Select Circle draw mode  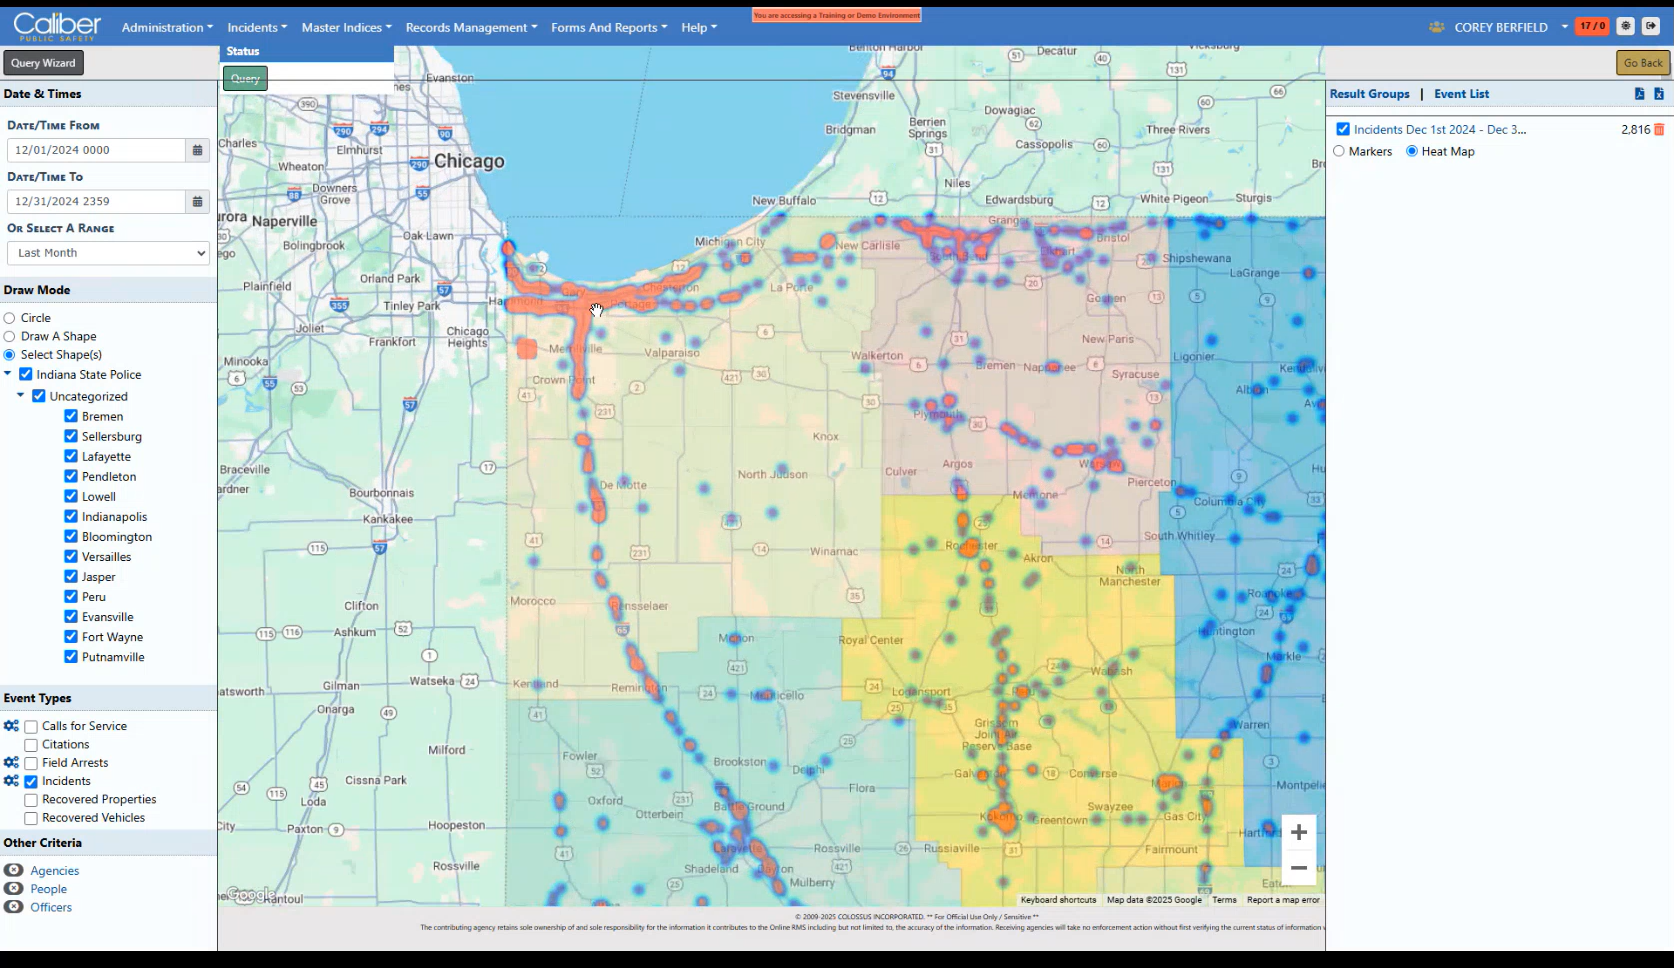[10, 318]
